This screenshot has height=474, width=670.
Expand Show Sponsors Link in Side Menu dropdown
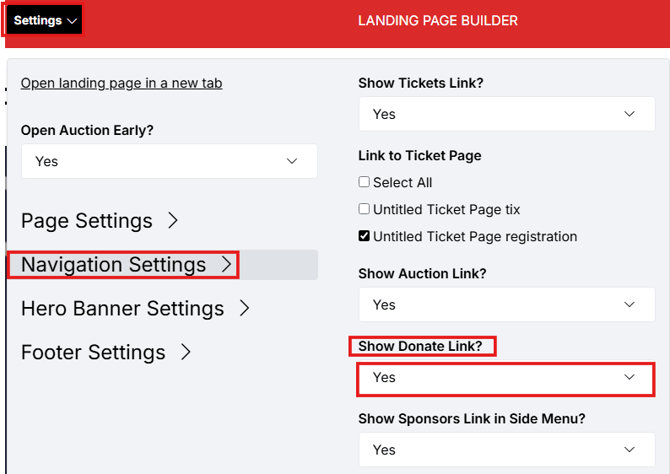pos(506,450)
